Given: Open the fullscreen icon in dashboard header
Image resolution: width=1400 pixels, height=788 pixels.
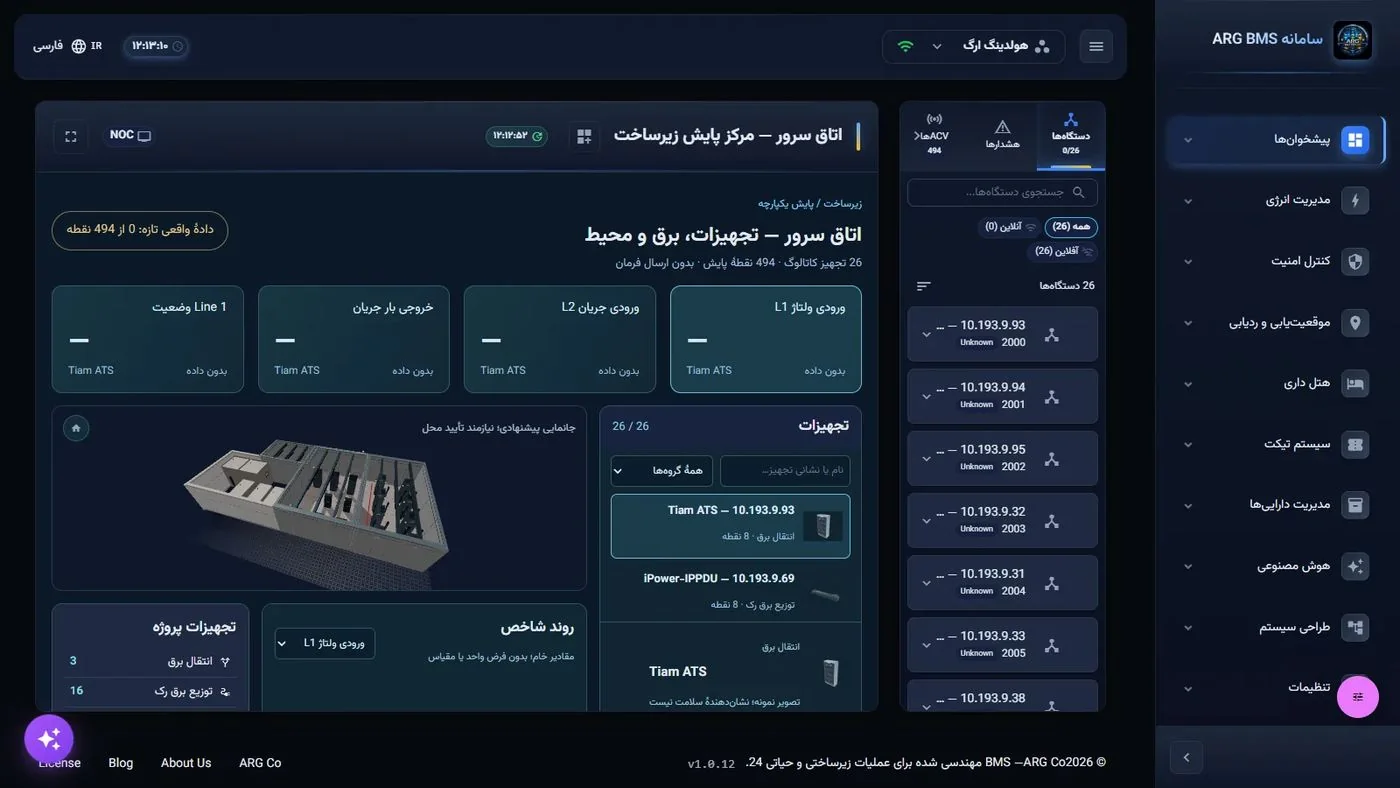Looking at the screenshot, I should click(71, 136).
